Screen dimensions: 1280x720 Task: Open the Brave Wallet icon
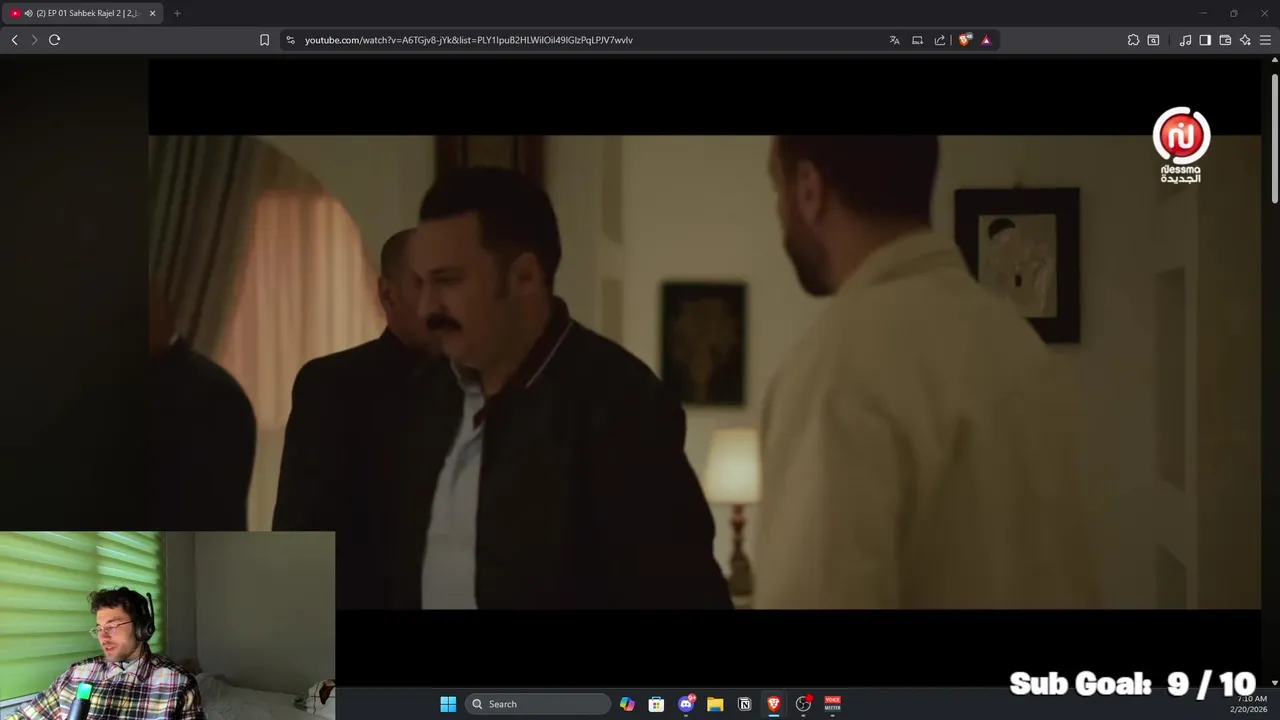pos(1225,40)
